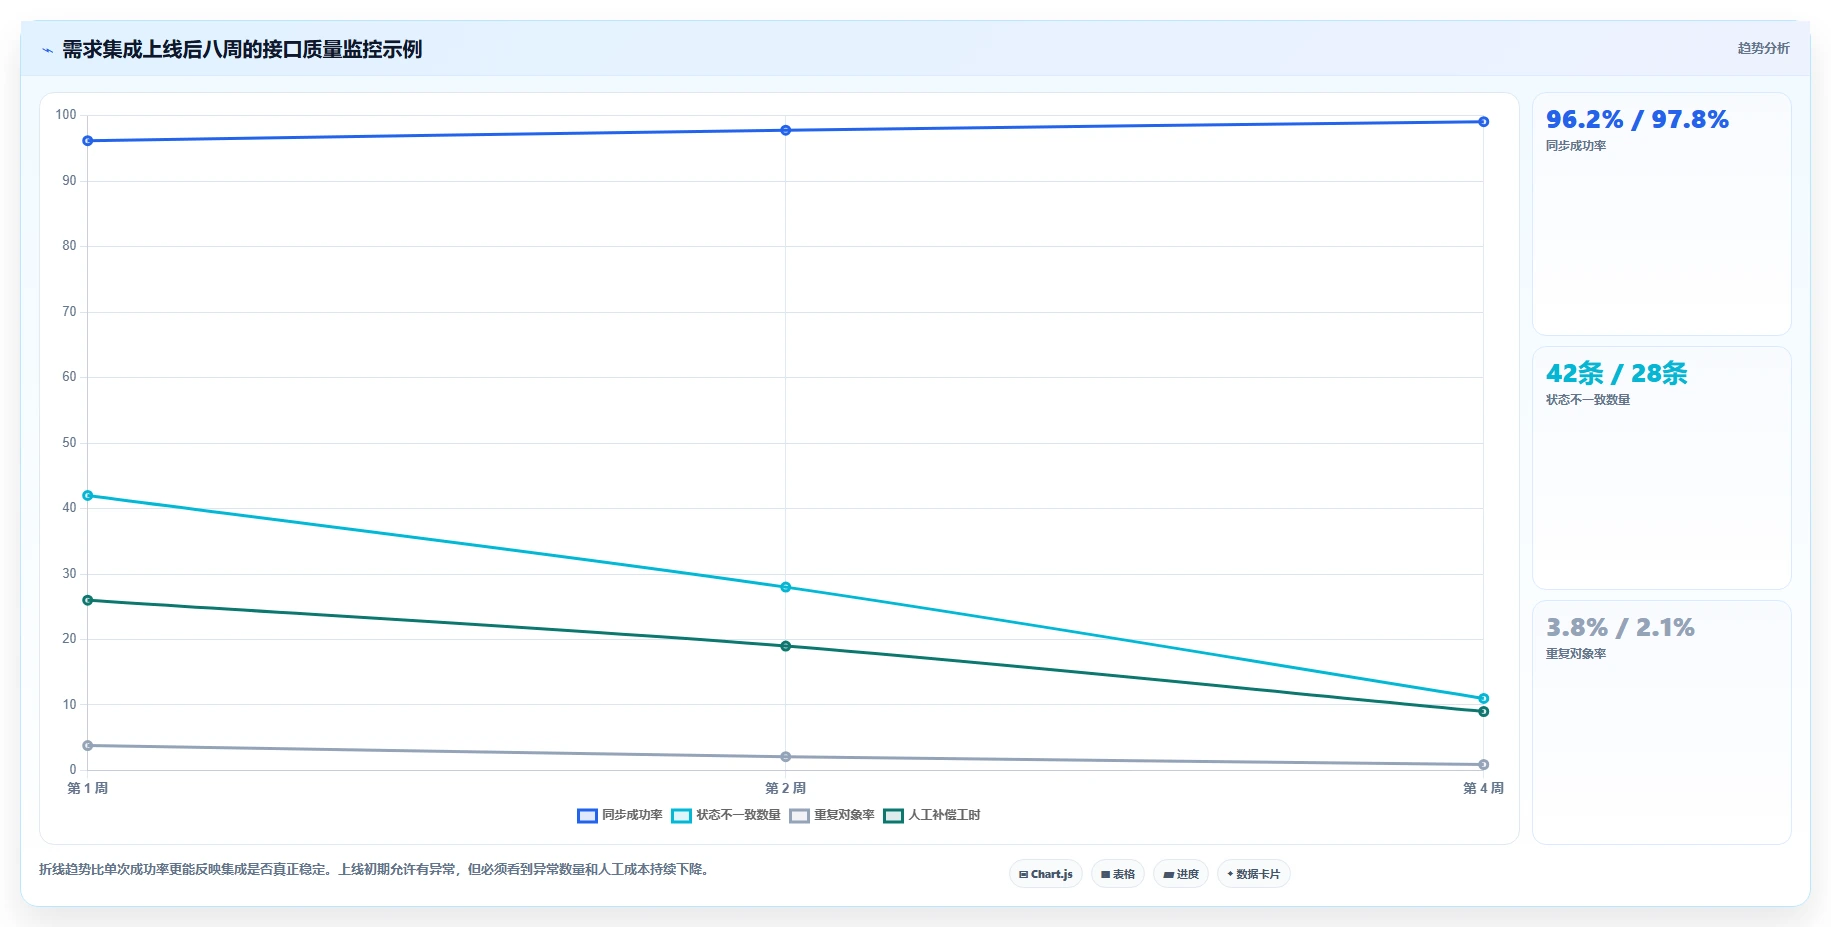Click the 同步成功率 card caption
The image size is (1831, 927).
pyautogui.click(x=1576, y=146)
